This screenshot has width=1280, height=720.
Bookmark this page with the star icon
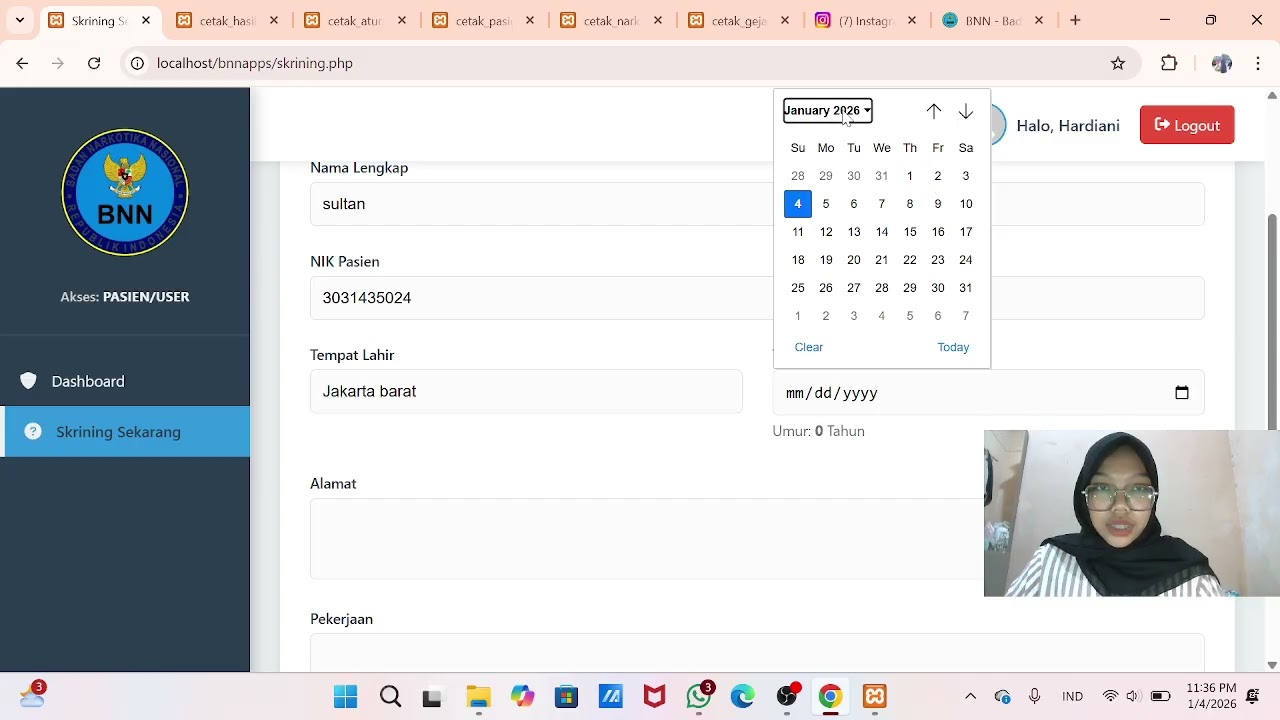[1118, 63]
